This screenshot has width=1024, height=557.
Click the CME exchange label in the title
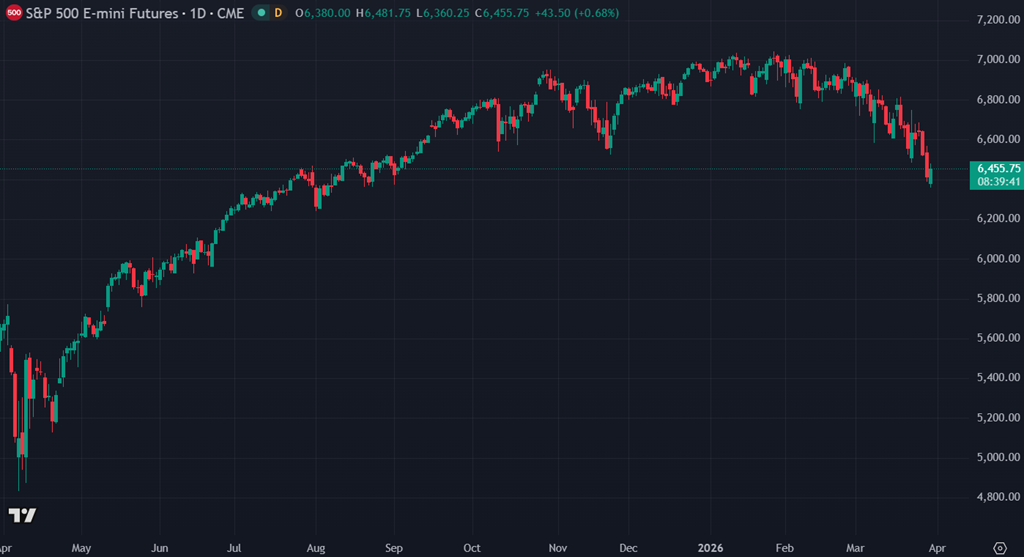point(228,13)
